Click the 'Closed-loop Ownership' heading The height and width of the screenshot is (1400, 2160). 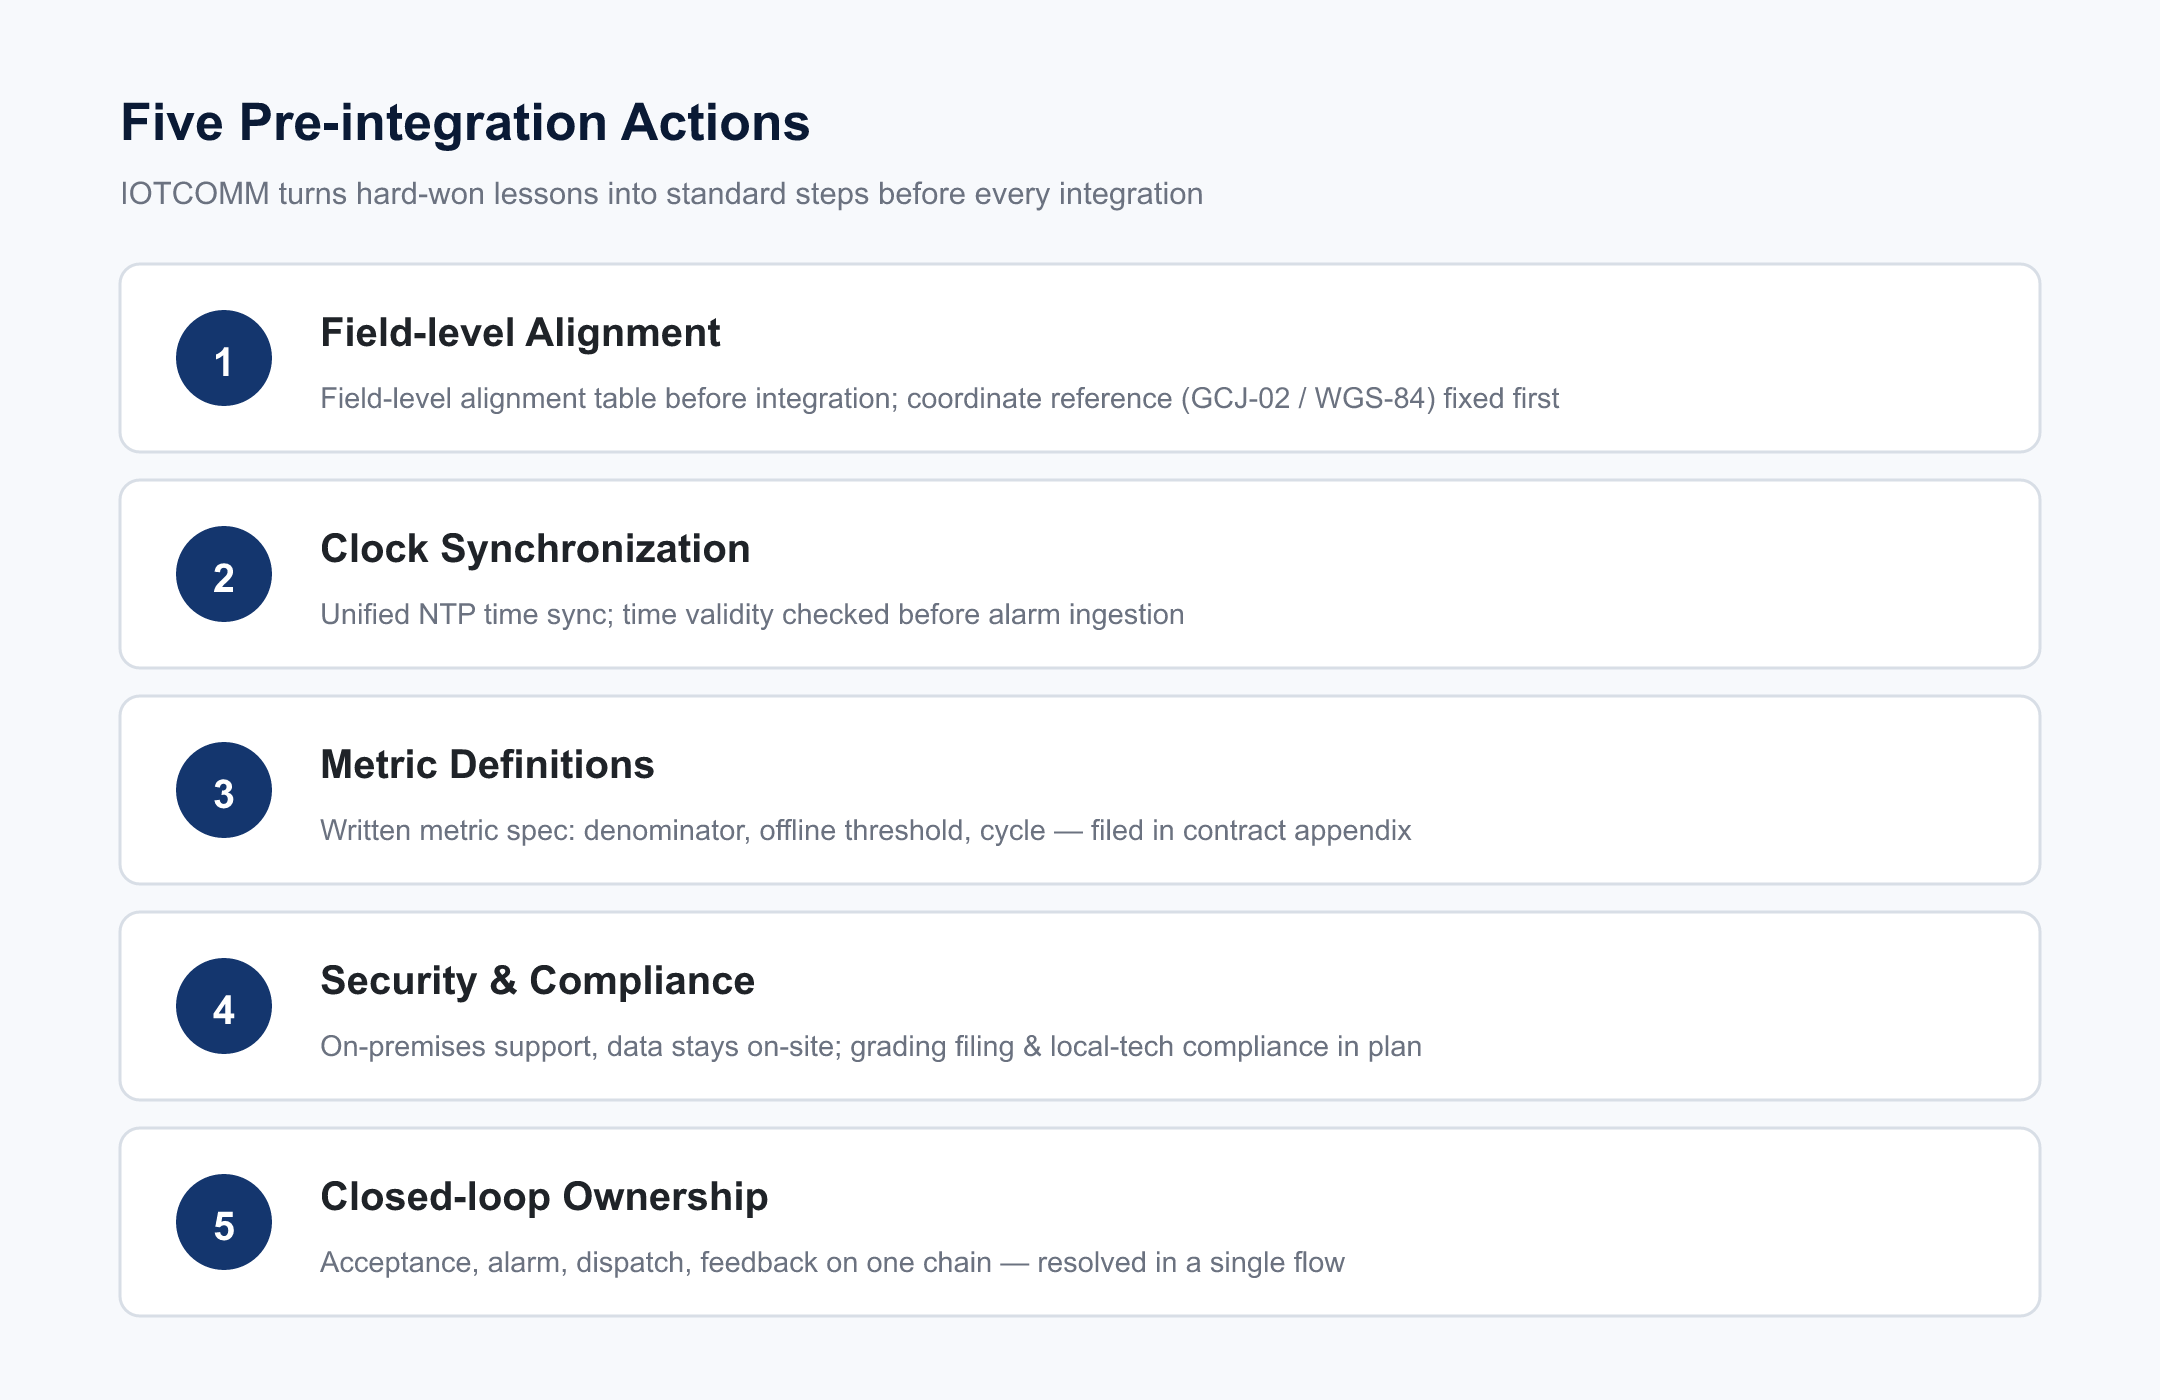tap(544, 1197)
